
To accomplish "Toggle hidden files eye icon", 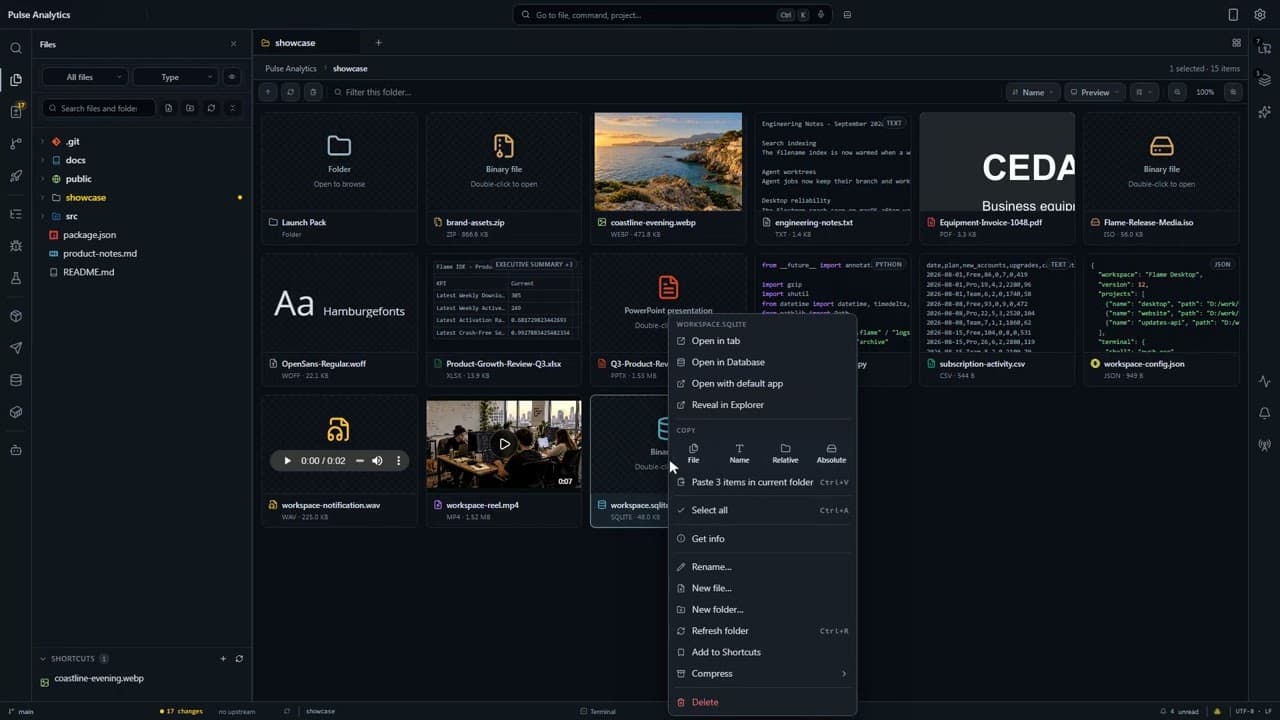I will click(x=232, y=77).
